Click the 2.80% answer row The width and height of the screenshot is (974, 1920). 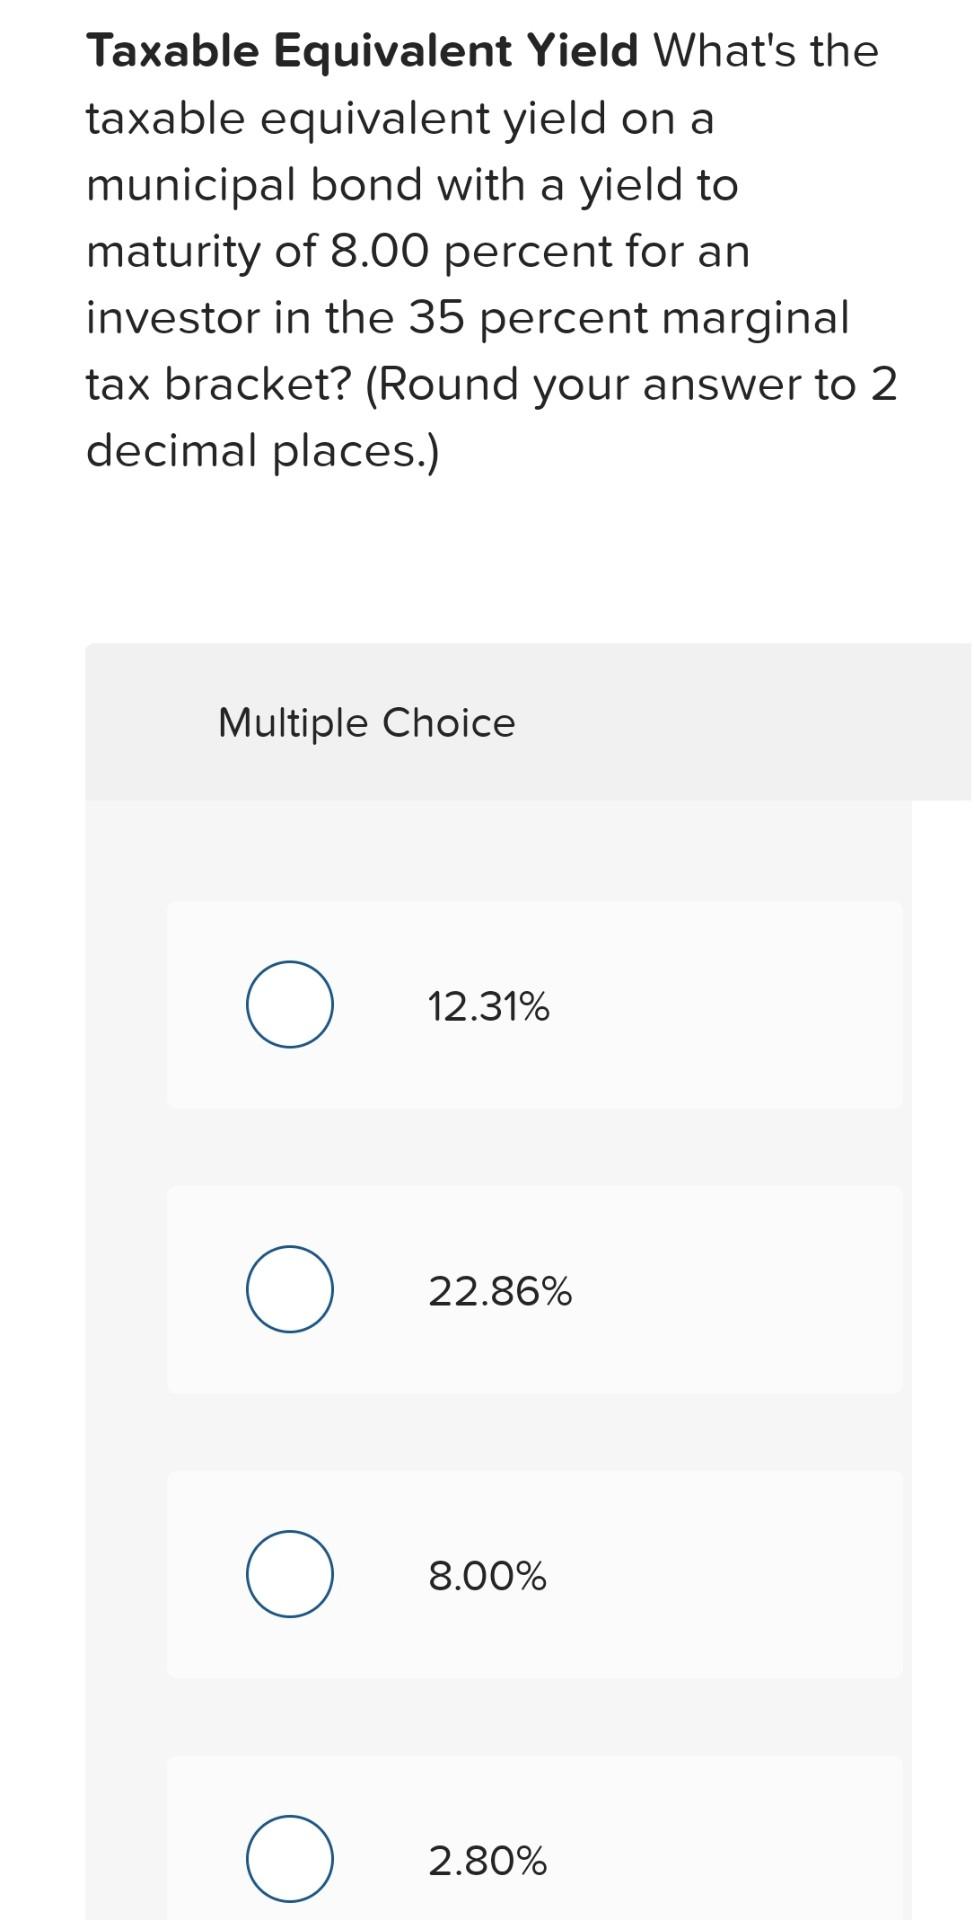(537, 1858)
